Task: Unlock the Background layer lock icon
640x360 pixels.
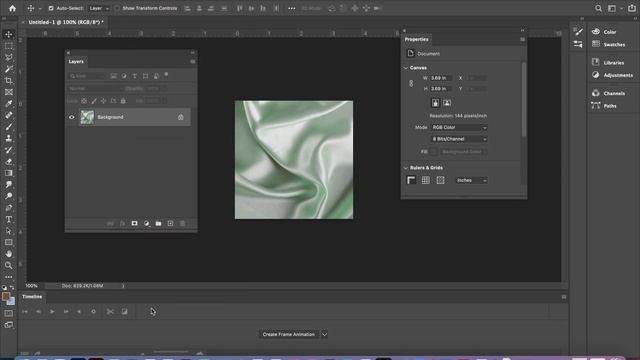Action: [181, 117]
